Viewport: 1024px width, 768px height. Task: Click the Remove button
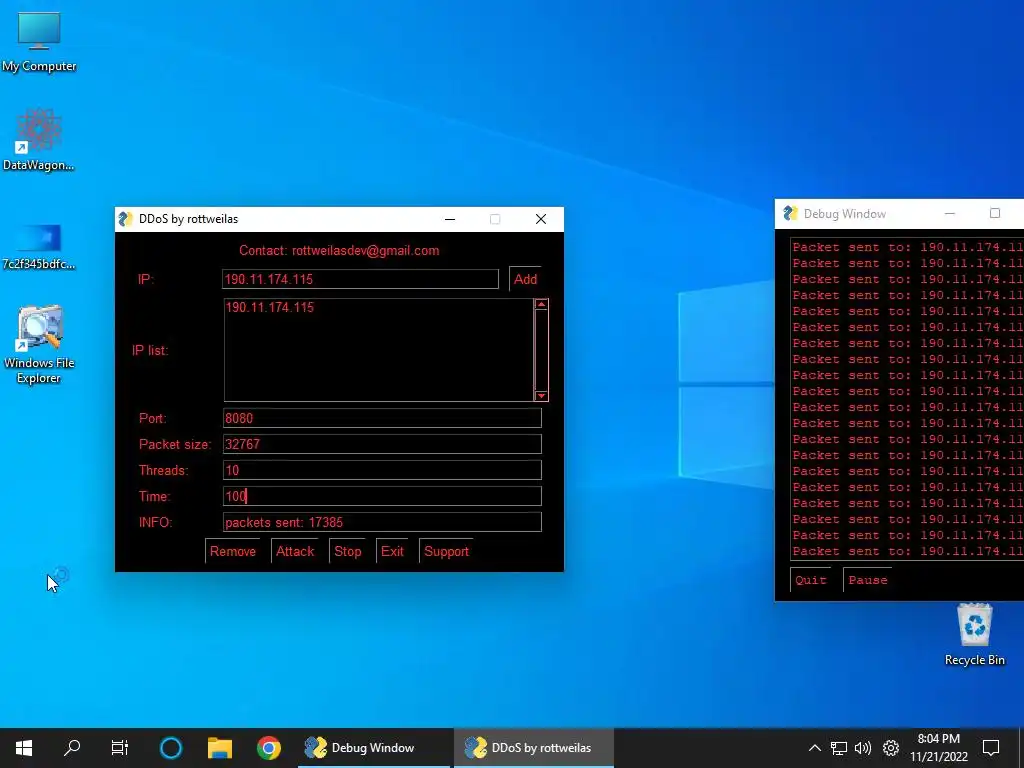tap(232, 551)
